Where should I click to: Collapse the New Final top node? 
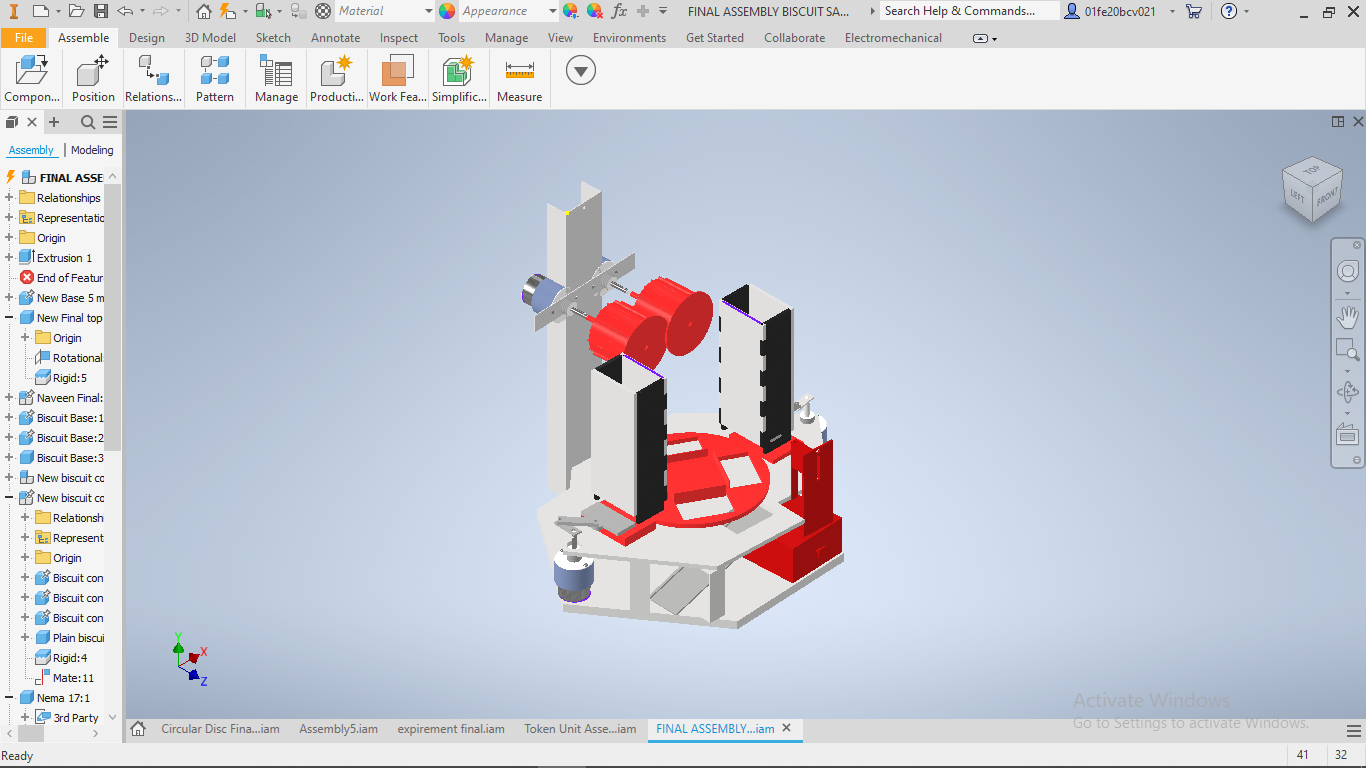click(9, 317)
